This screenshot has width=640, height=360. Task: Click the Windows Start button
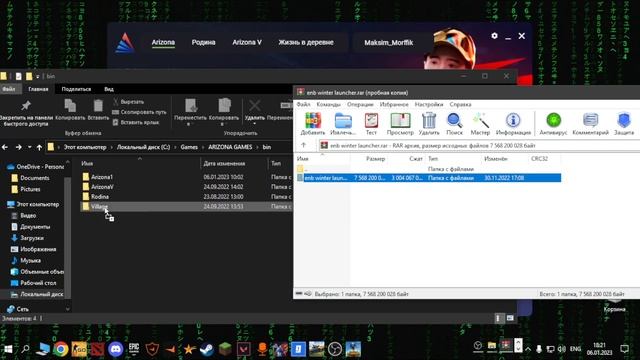tap(8, 349)
